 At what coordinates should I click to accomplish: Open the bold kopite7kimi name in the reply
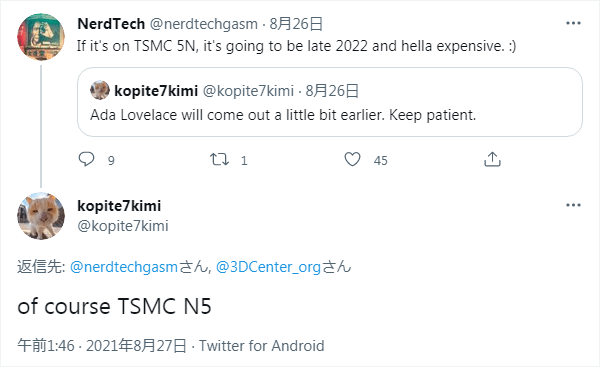click(x=119, y=206)
